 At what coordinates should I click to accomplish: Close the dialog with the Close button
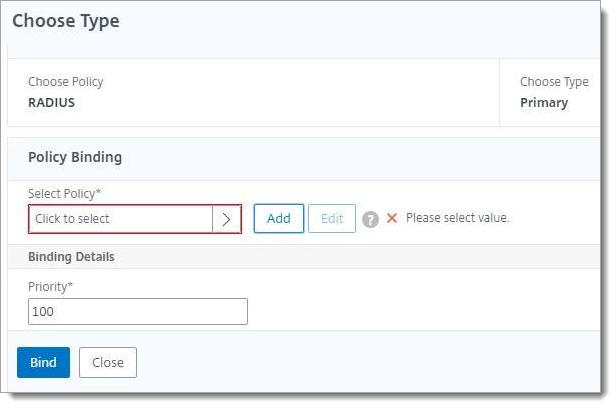107,362
